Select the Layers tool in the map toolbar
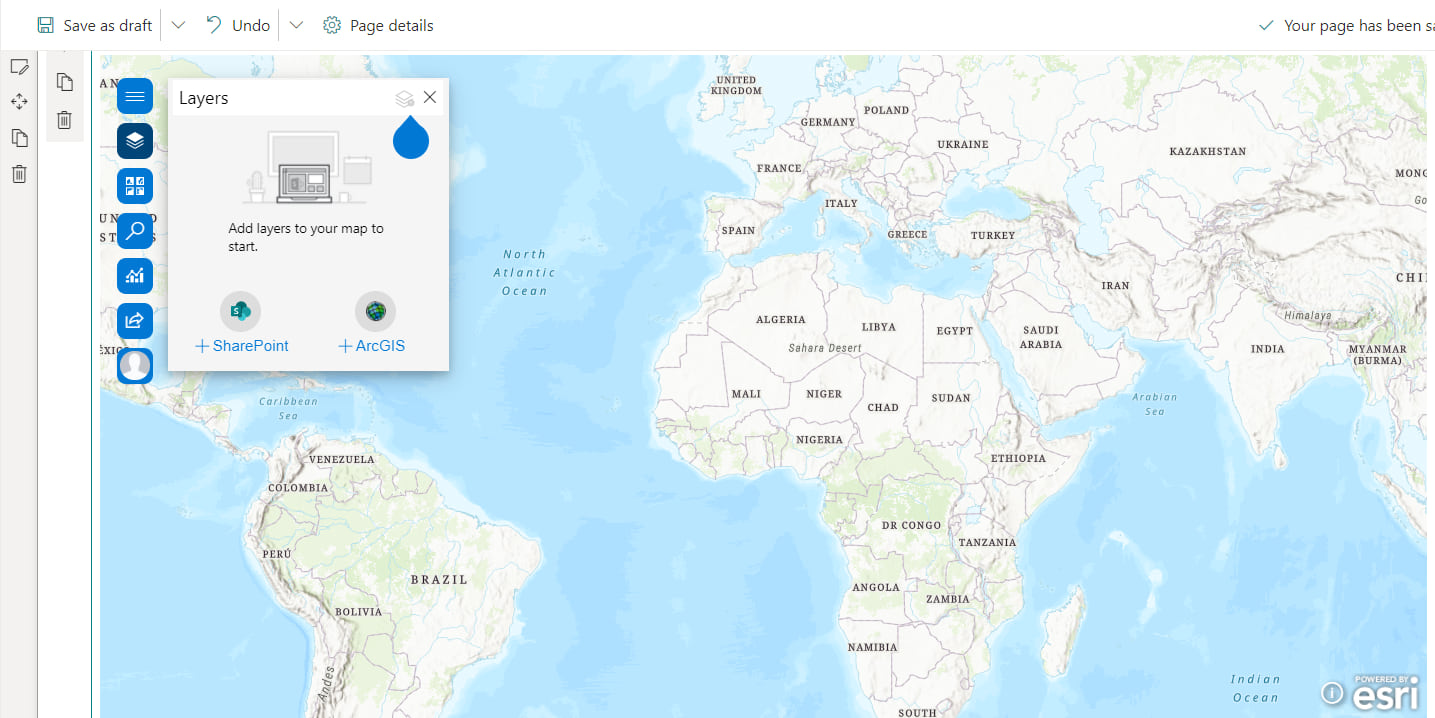The image size is (1435, 718). click(x=135, y=141)
